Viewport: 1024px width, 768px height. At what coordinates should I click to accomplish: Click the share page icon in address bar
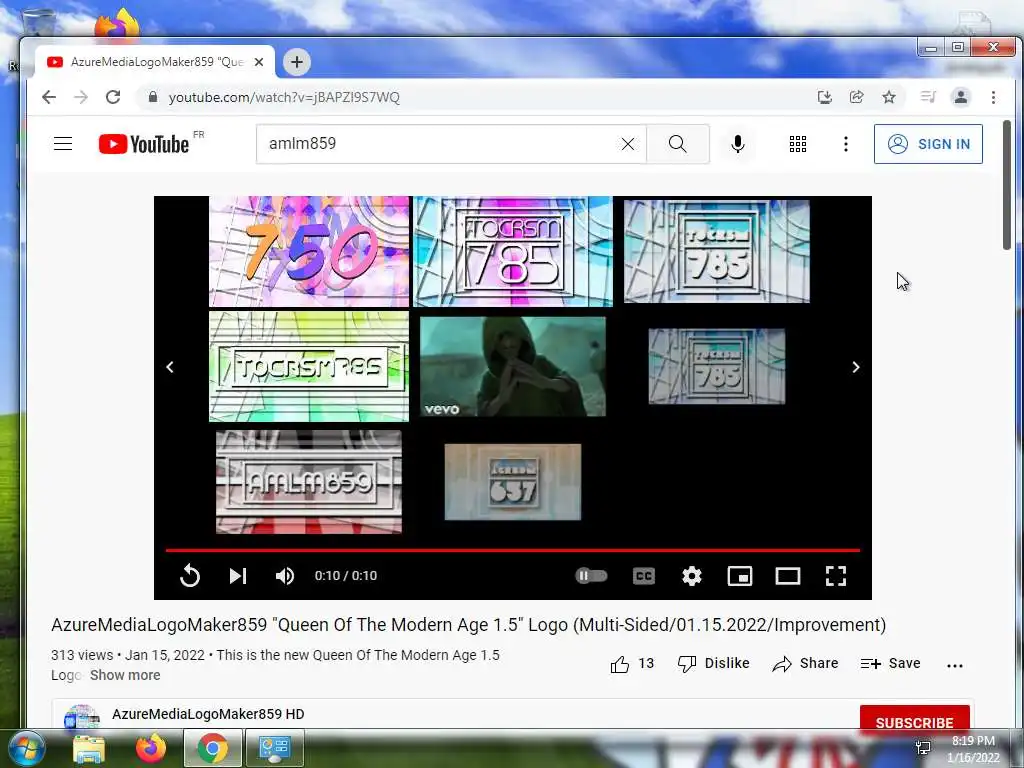pos(856,97)
